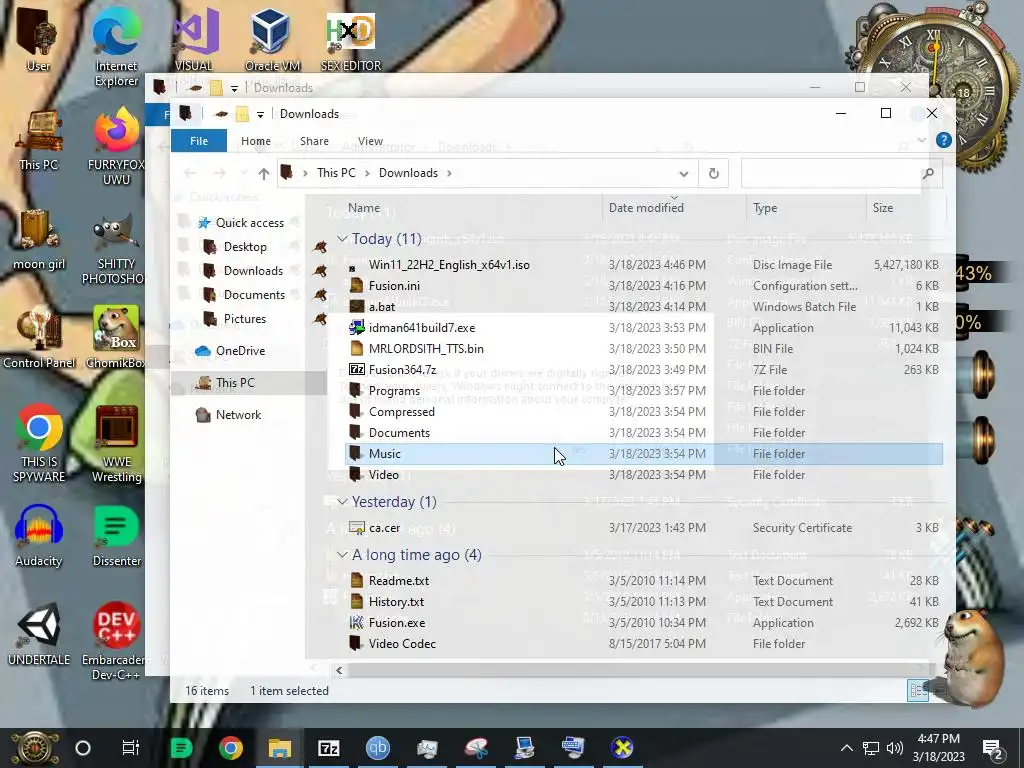Click the Chrome taskbar icon

tap(231, 748)
